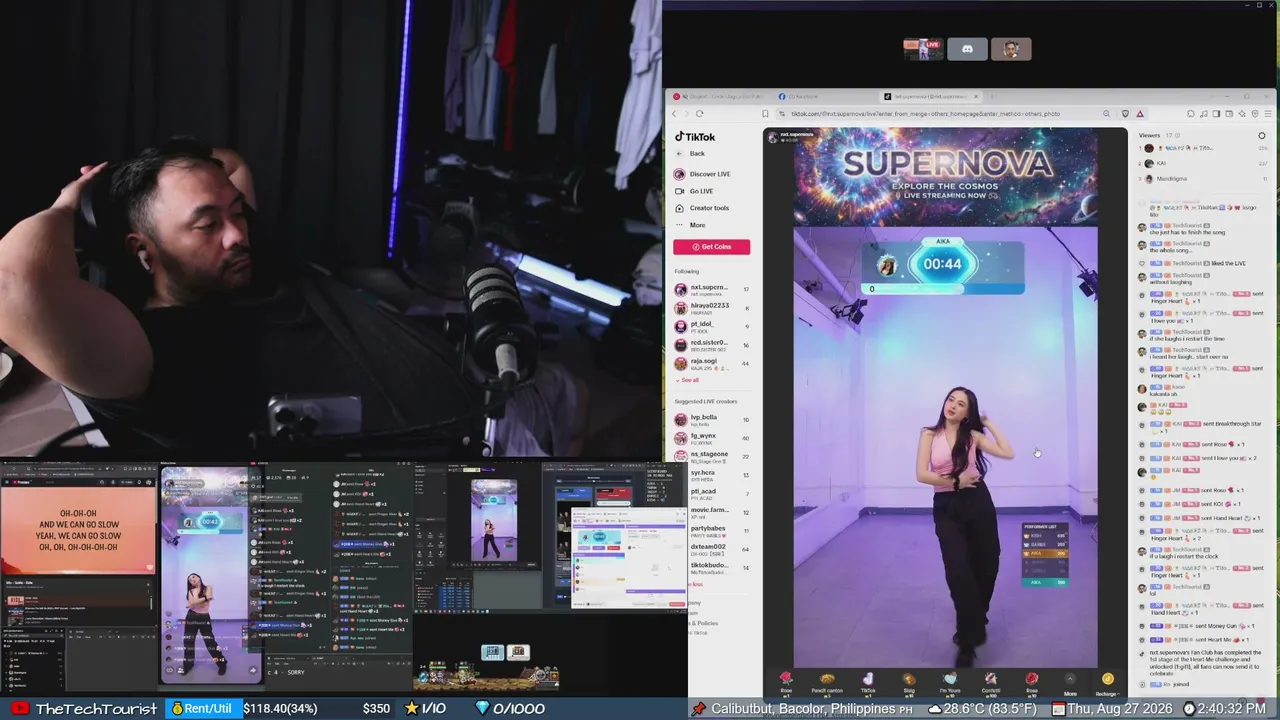Open raja.sogi in the Following list
This screenshot has width=1280, height=720.
click(712, 364)
